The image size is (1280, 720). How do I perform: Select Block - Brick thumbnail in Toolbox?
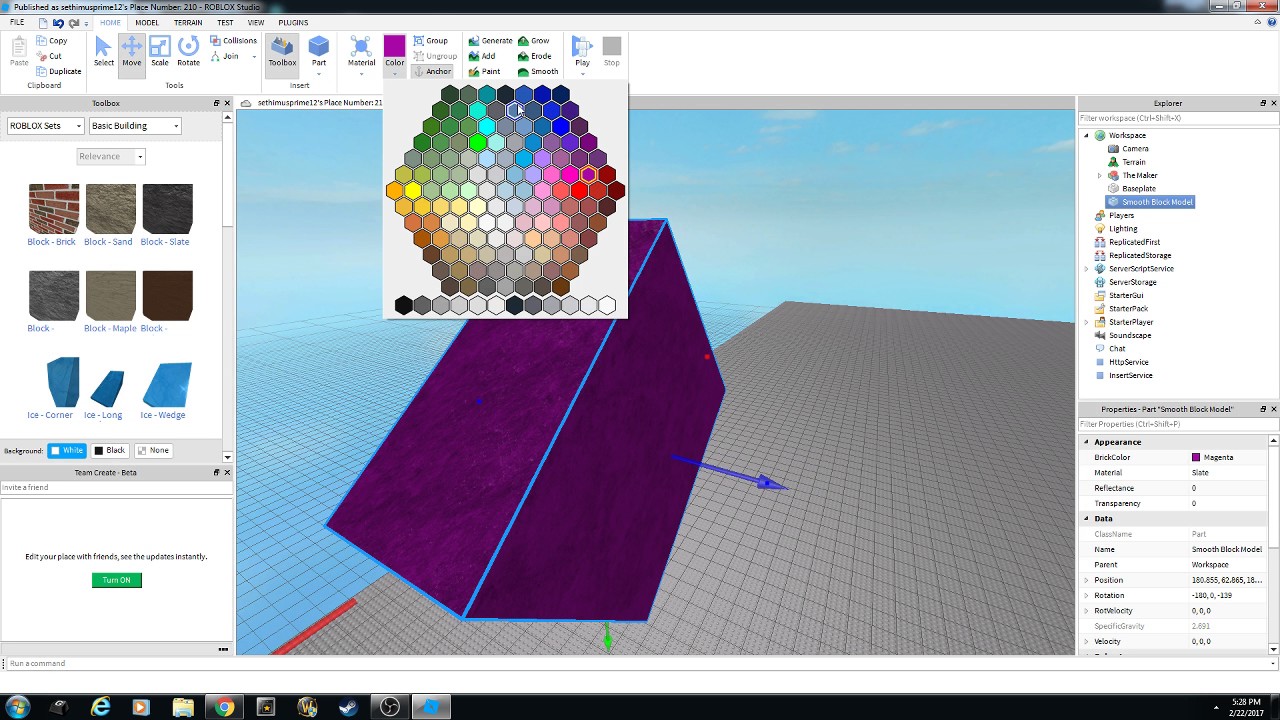coord(53,208)
